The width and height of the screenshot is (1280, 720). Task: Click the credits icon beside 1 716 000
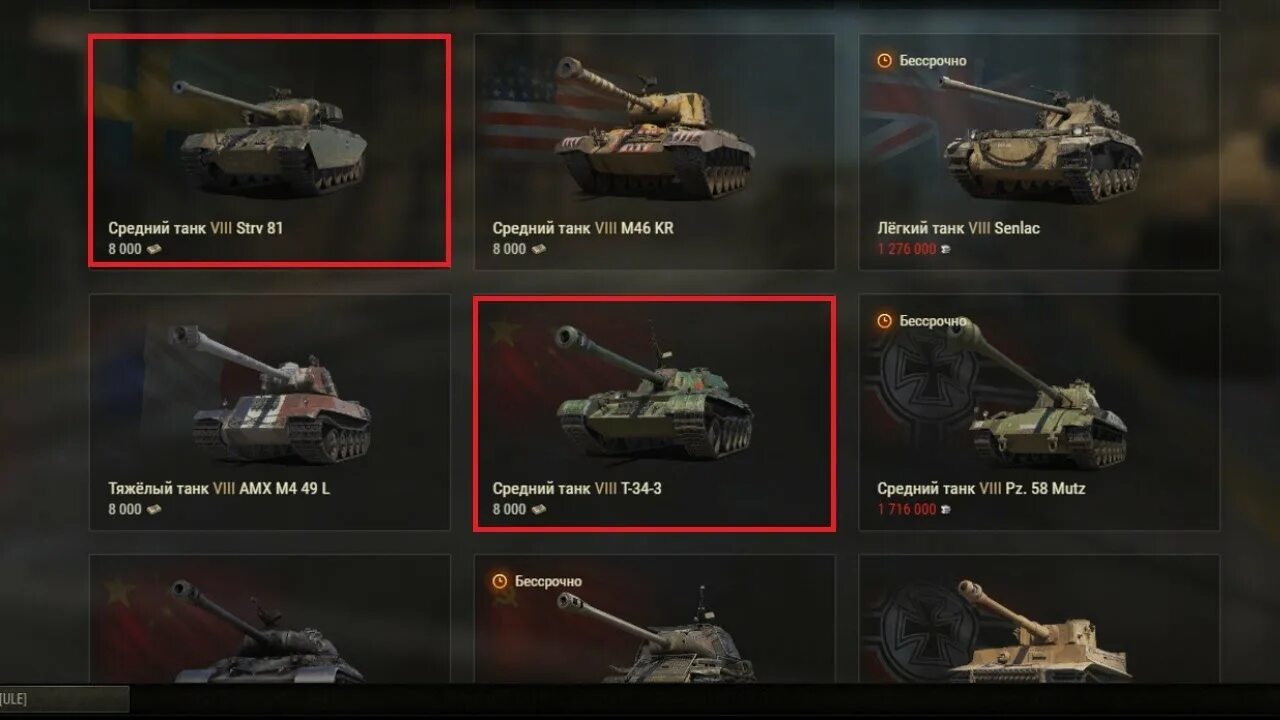[x=945, y=509]
